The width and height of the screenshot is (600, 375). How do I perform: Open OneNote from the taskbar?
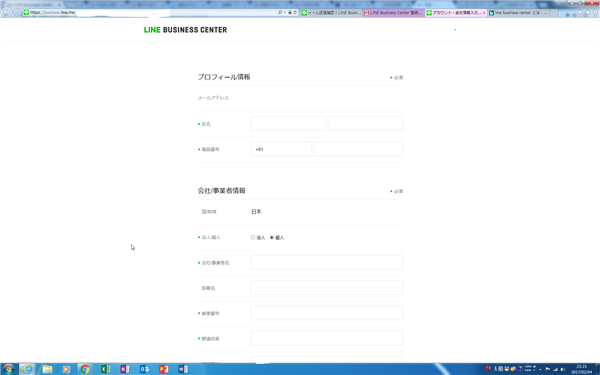click(x=125, y=369)
